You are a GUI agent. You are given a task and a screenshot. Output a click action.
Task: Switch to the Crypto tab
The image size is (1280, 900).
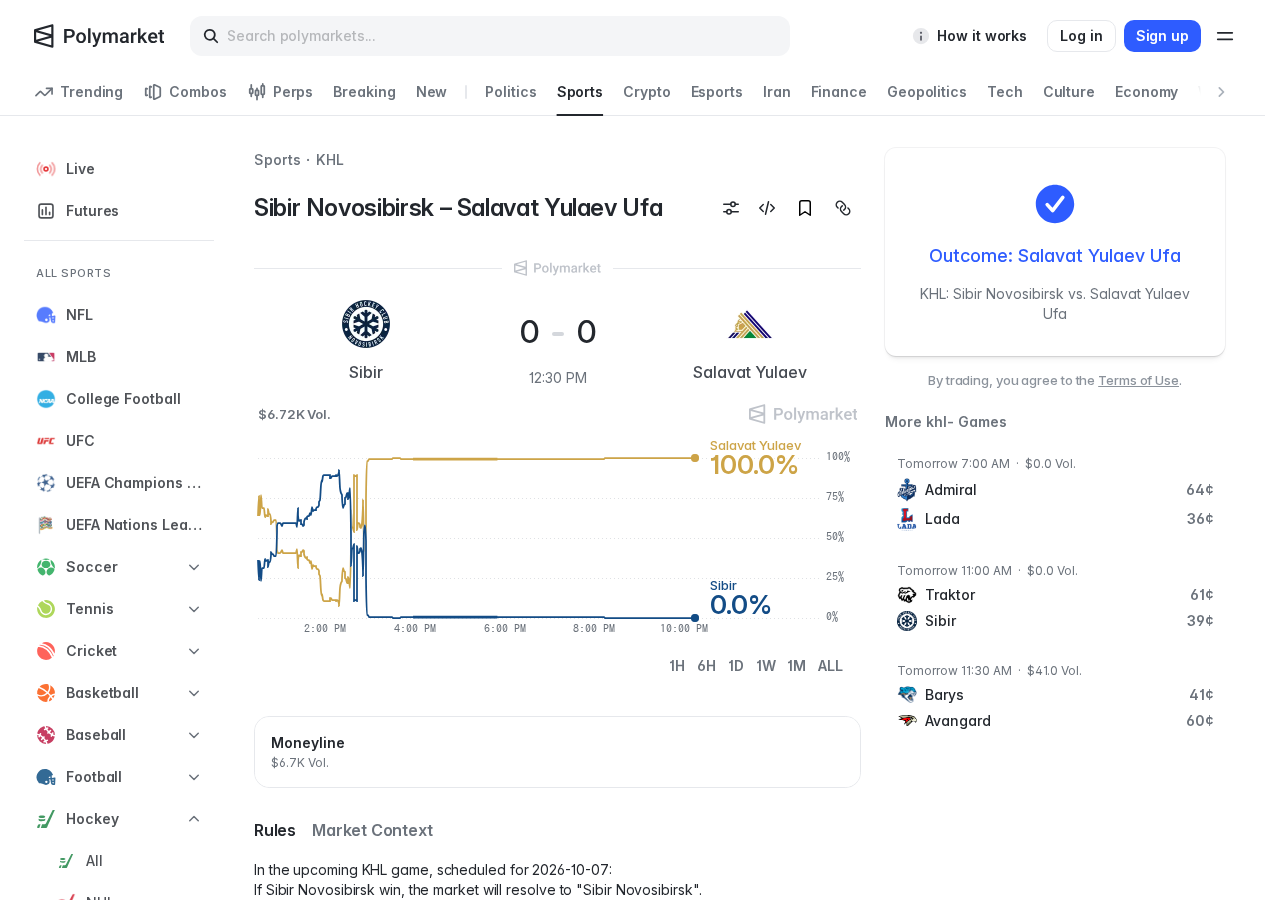point(647,92)
